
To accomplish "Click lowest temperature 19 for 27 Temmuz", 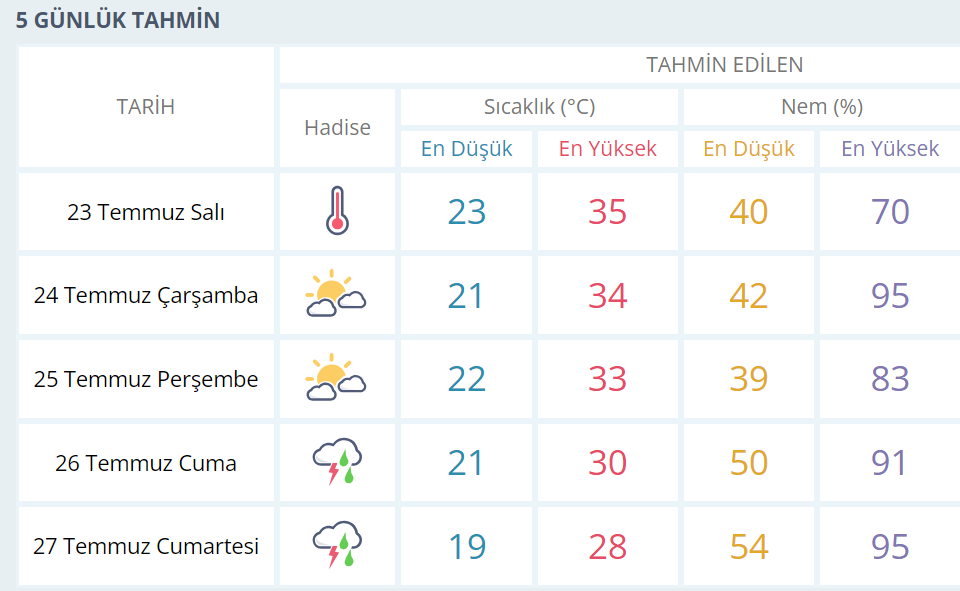I will (x=467, y=546).
